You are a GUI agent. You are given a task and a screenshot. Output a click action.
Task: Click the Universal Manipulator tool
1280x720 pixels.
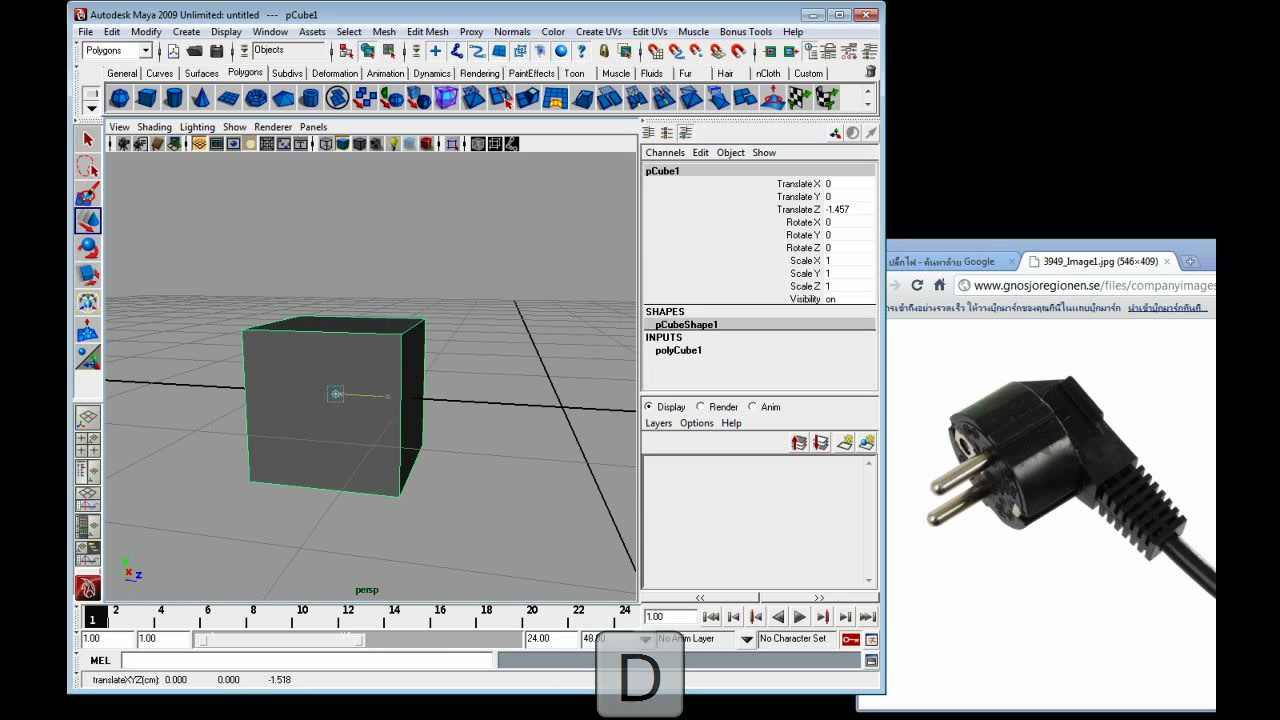(x=88, y=302)
